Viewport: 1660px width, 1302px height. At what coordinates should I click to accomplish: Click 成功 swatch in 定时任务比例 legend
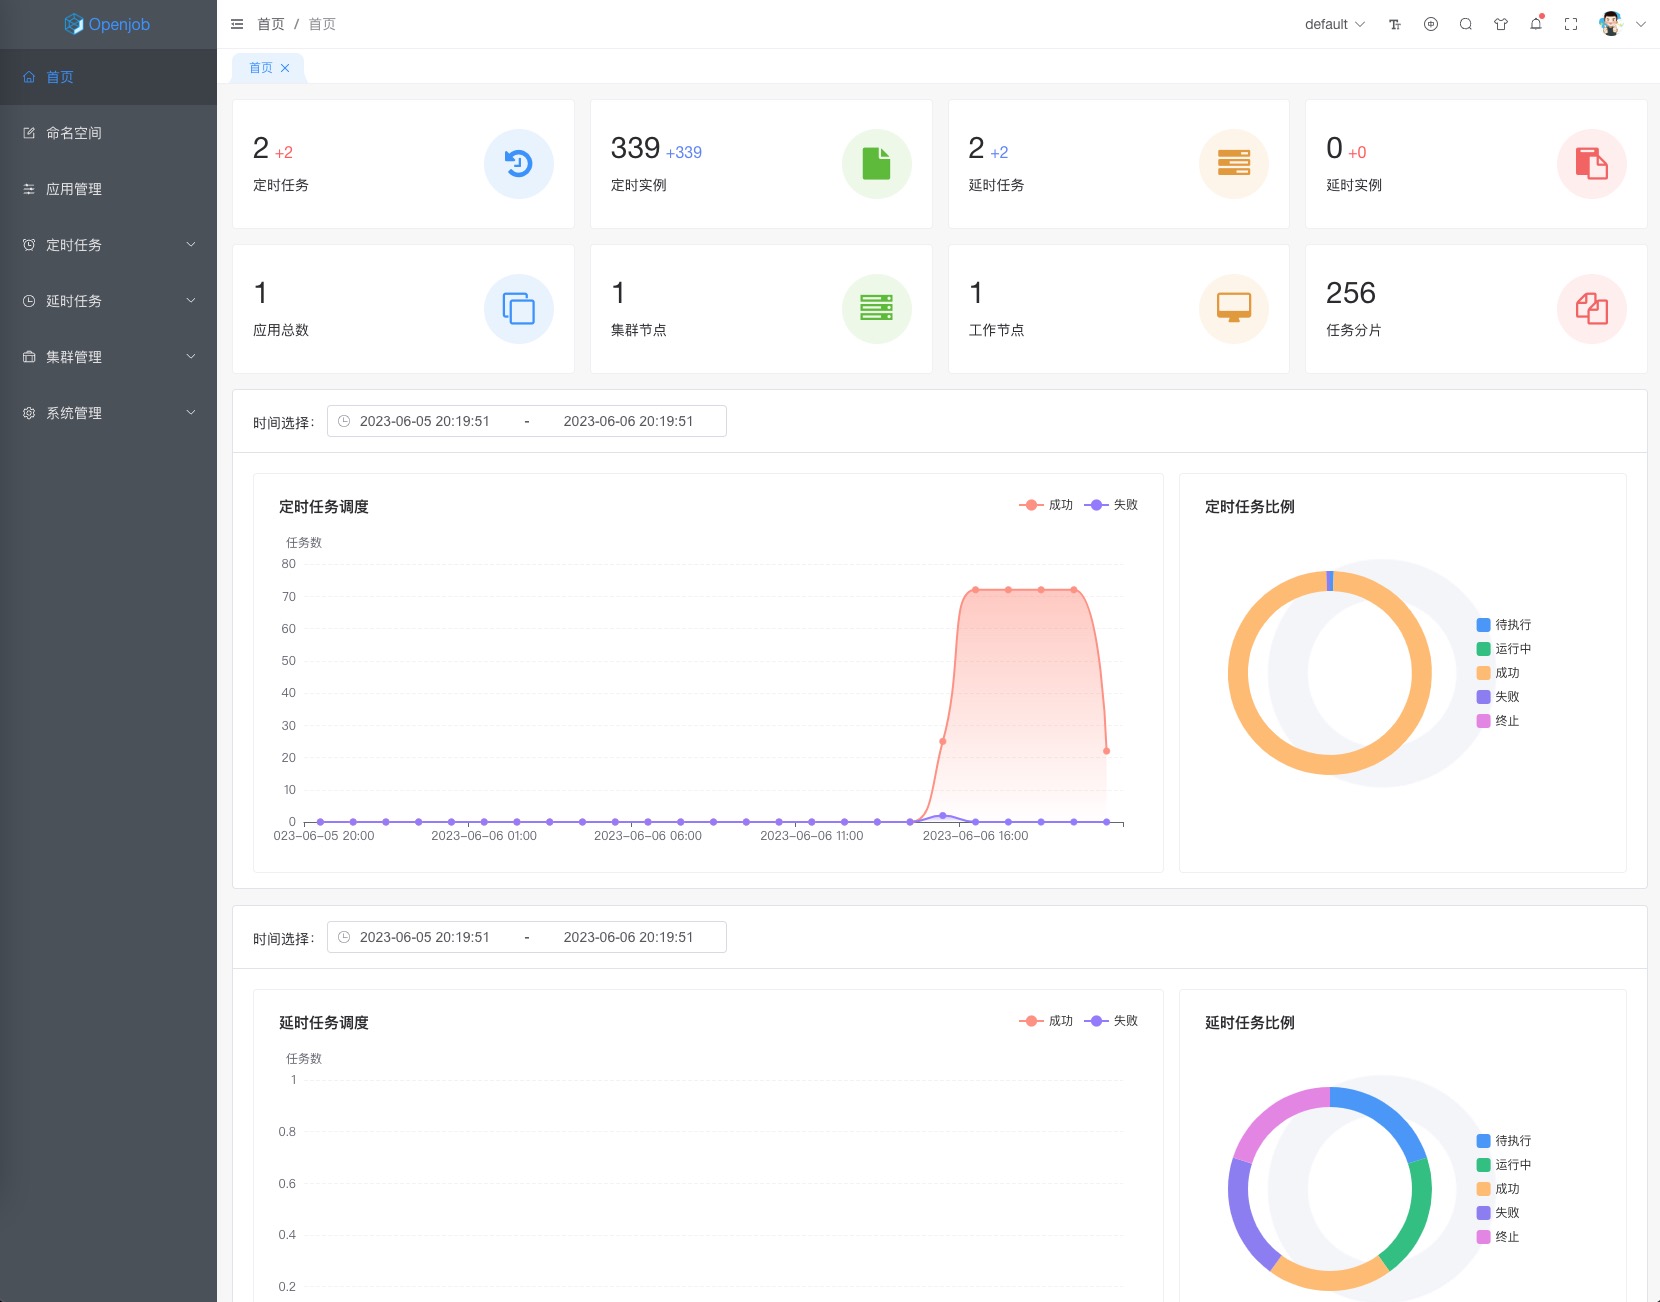click(1484, 673)
